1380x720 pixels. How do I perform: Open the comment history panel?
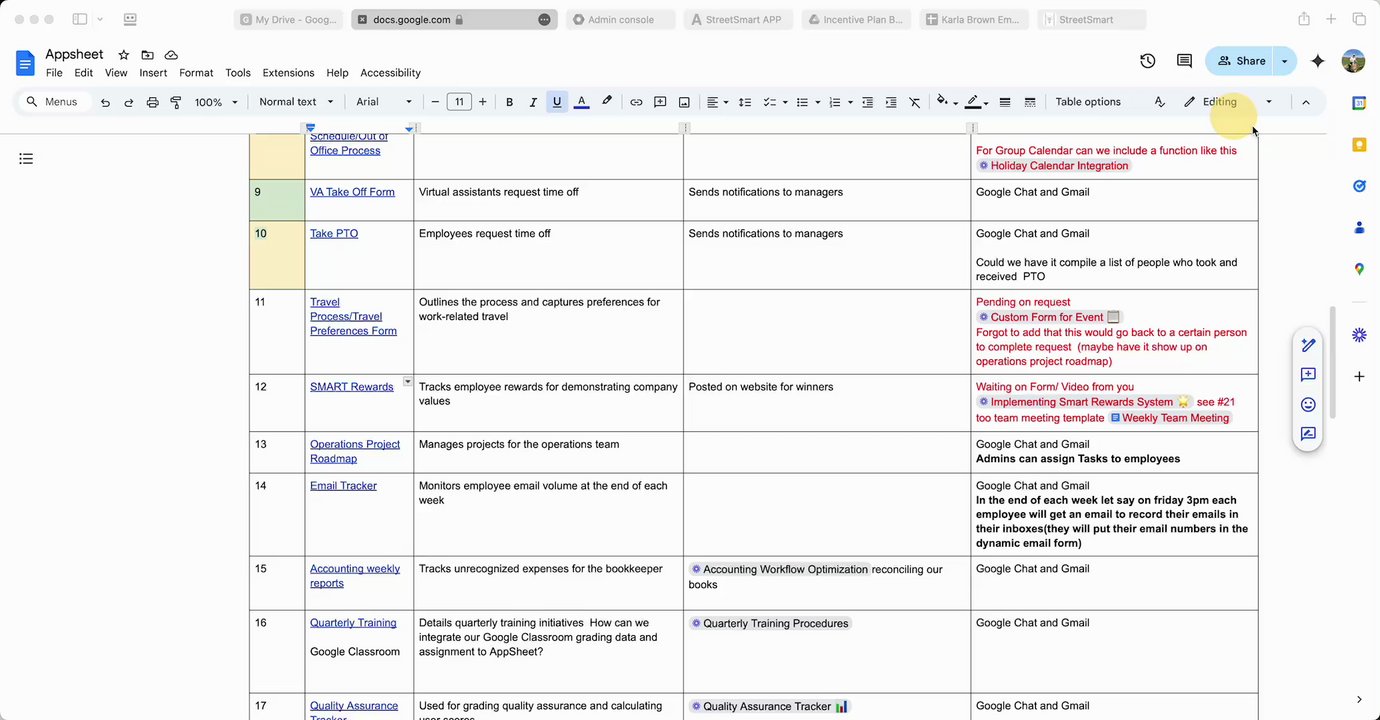1184,61
